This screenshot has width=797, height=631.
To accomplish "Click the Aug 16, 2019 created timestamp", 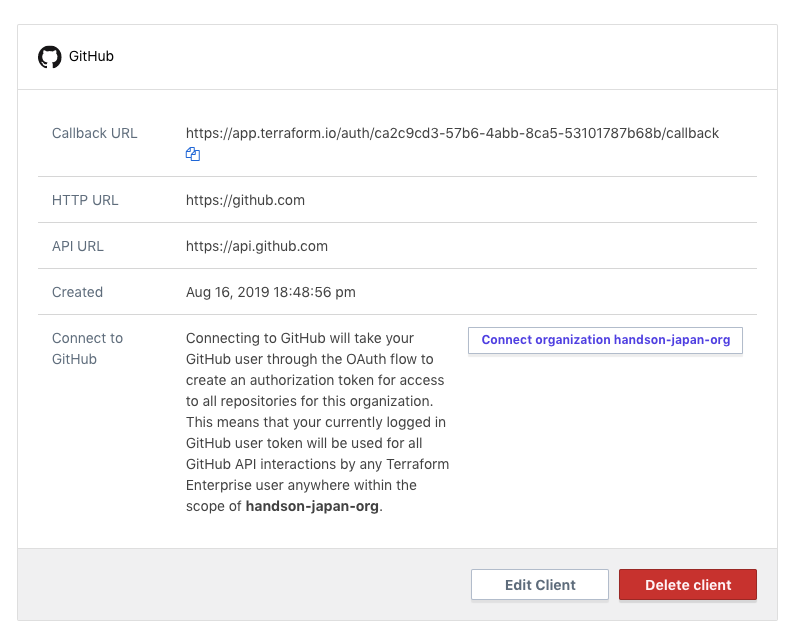I will pyautogui.click(x=270, y=292).
